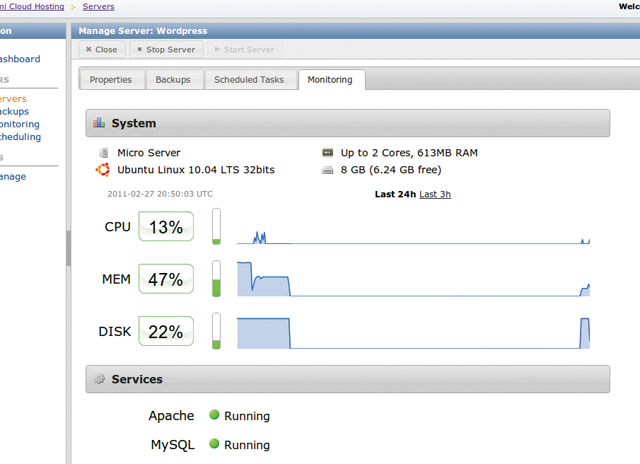
Task: Click the Micro Server icon
Action: [104, 153]
